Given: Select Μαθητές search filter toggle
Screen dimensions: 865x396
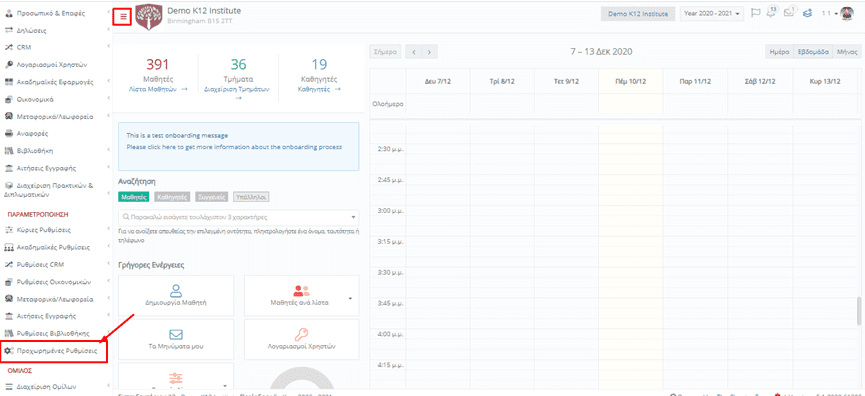Looking at the screenshot, I should tap(133, 196).
